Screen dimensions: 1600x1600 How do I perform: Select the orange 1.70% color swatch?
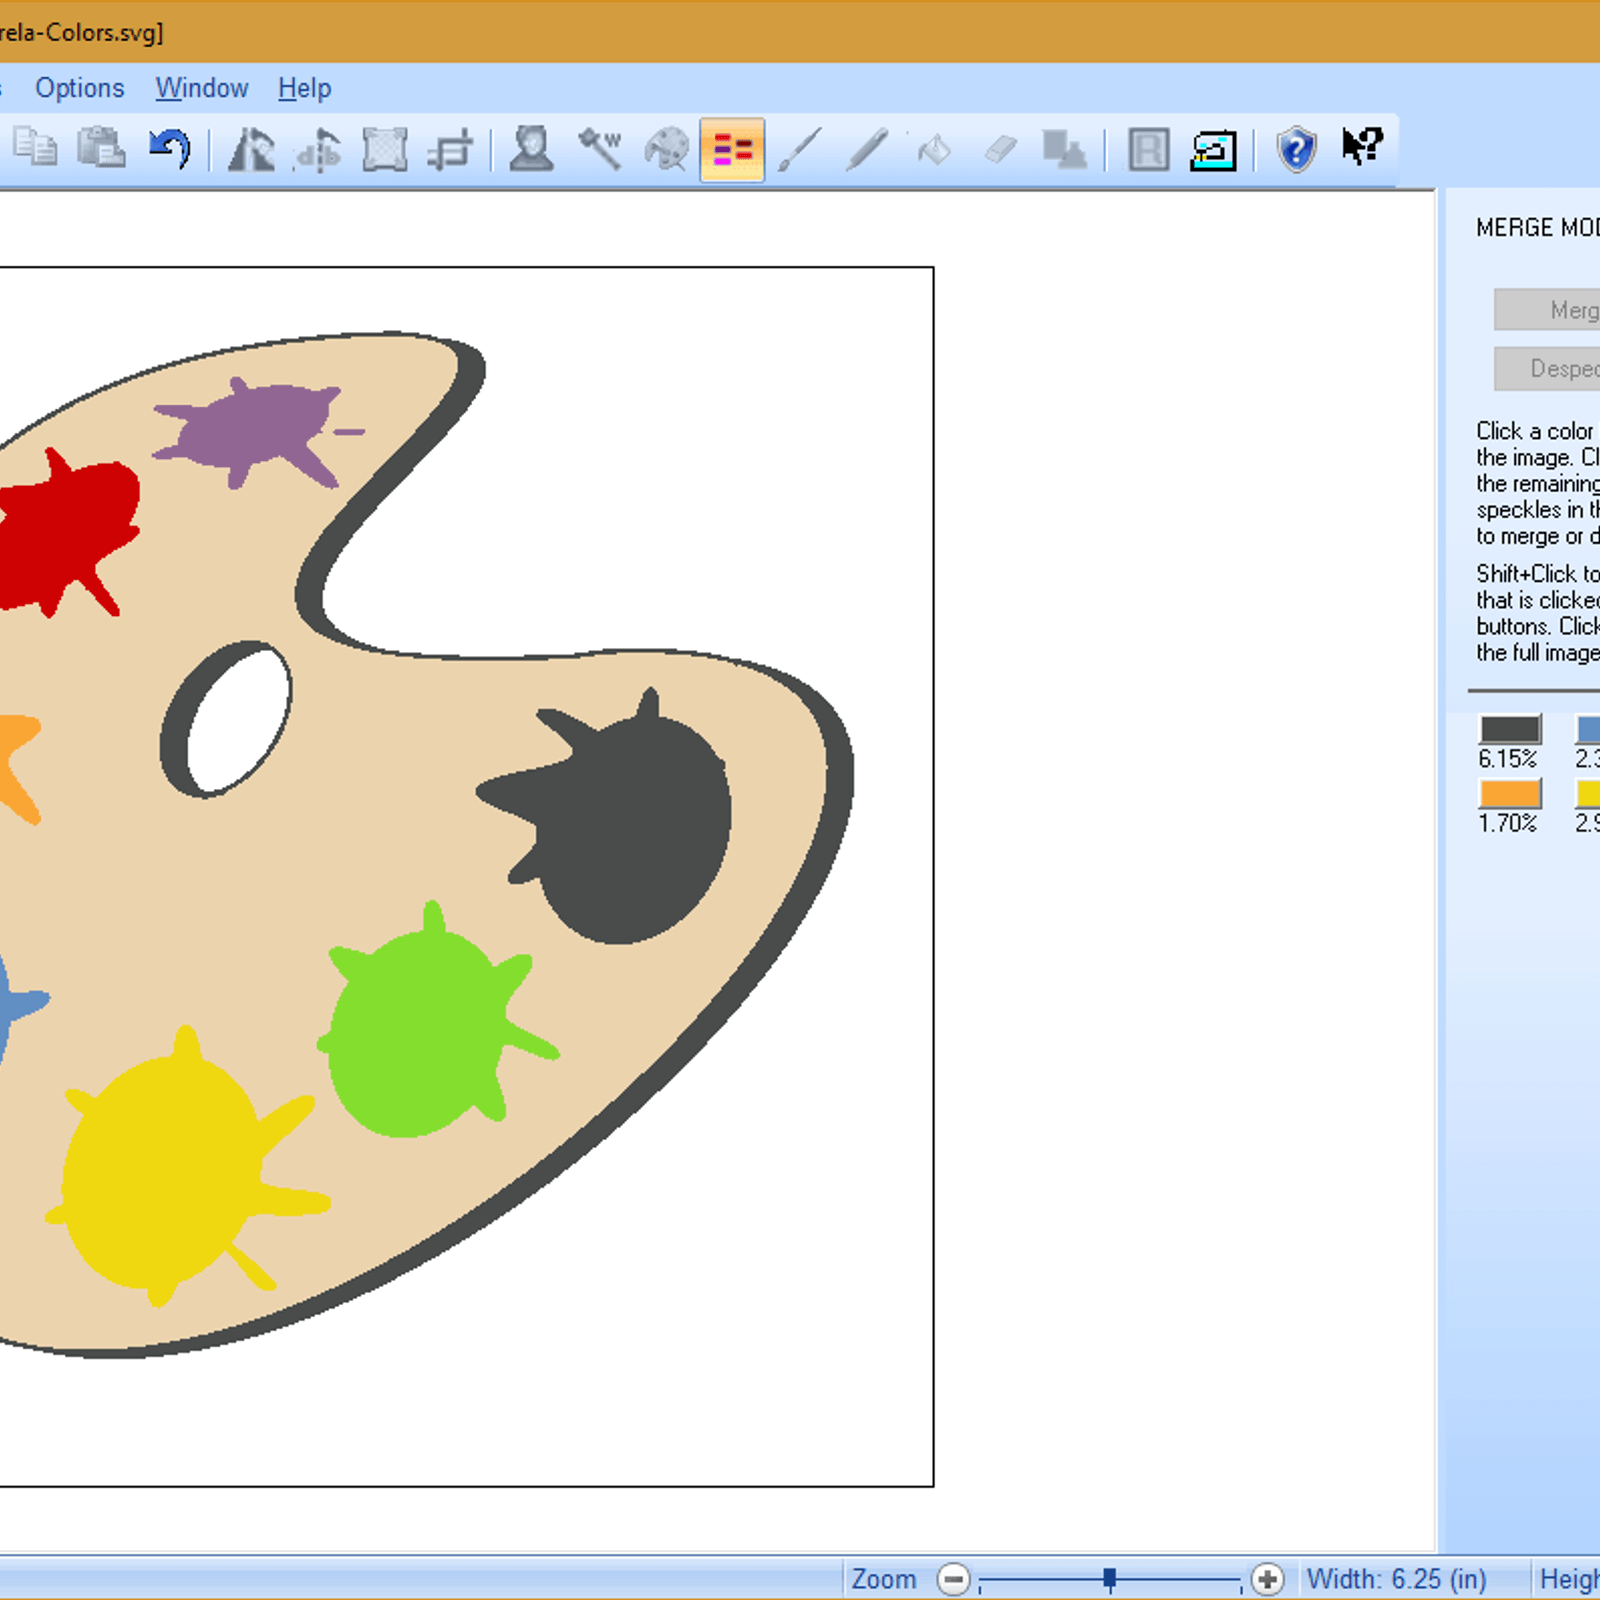(x=1510, y=794)
